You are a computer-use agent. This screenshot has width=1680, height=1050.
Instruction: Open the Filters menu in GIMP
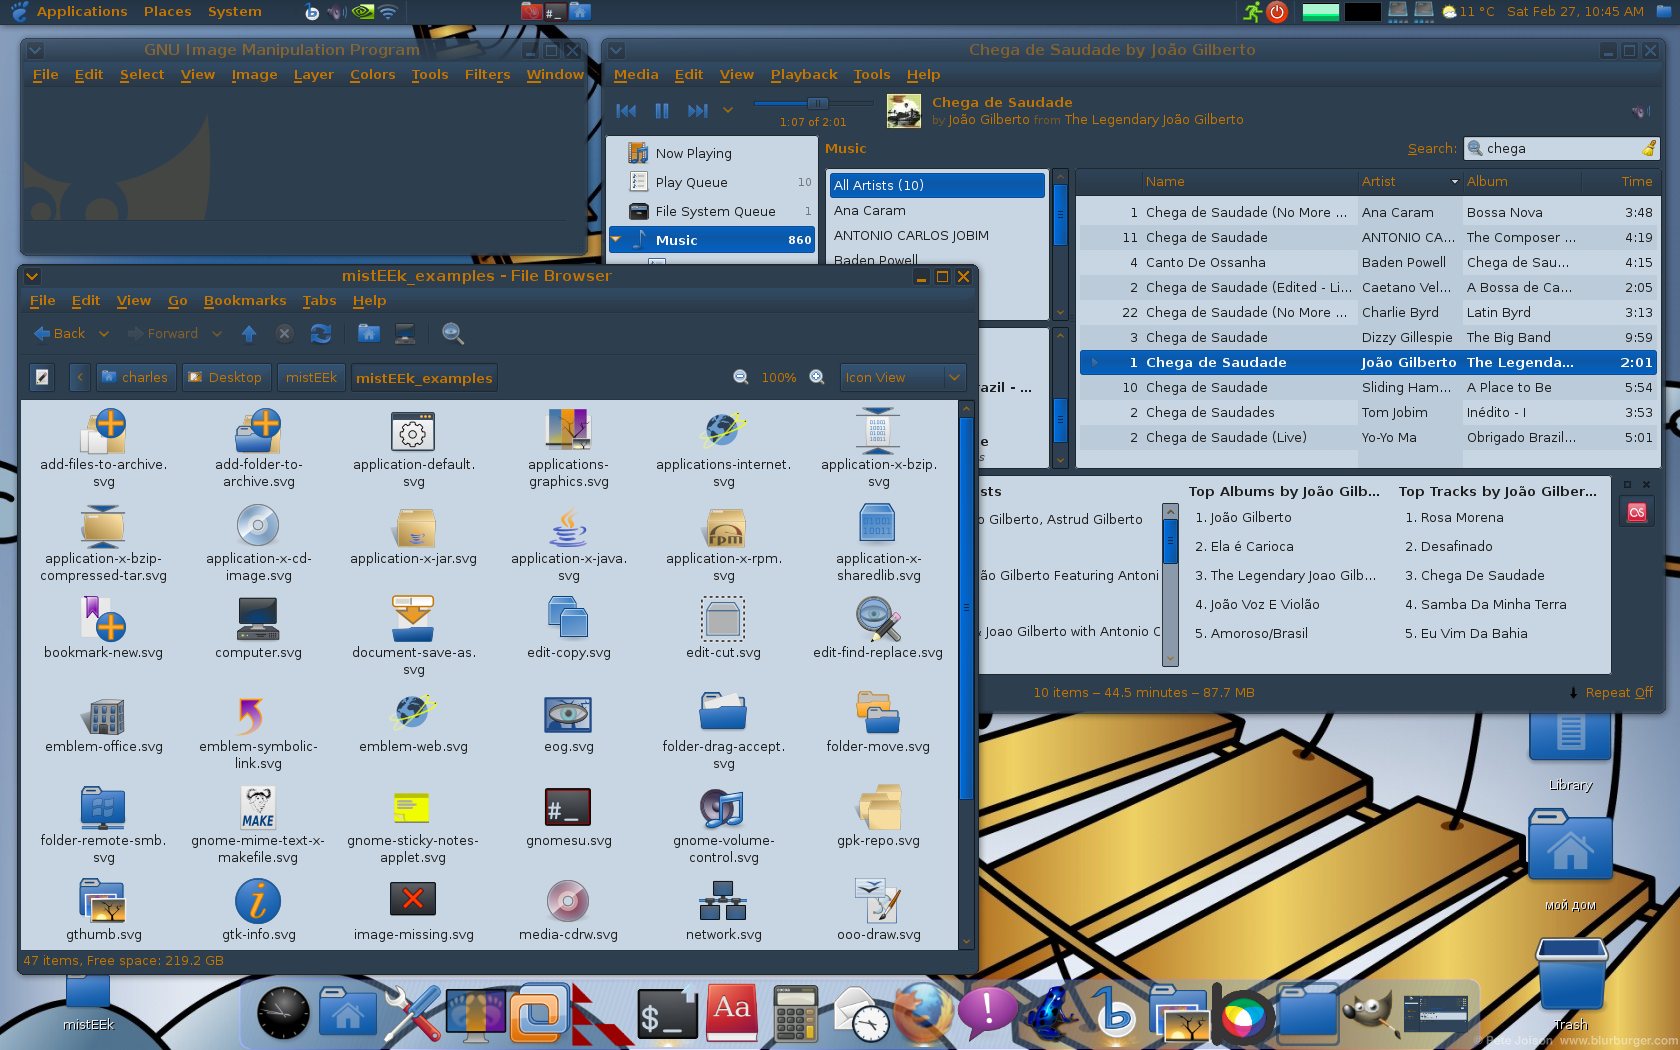tap(487, 74)
